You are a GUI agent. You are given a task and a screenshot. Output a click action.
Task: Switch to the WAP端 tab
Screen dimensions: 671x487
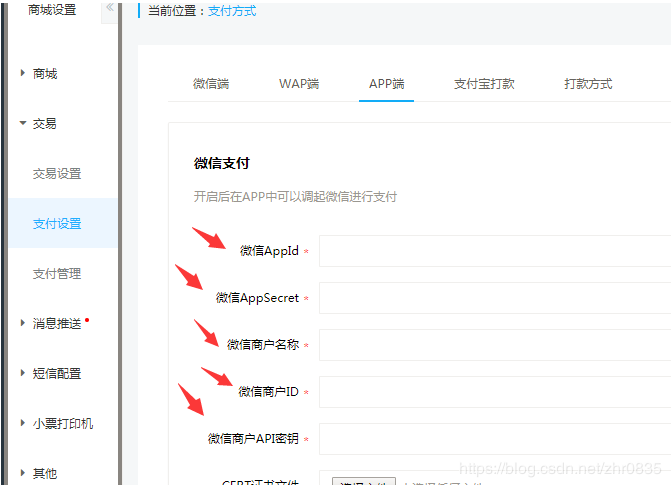299,83
